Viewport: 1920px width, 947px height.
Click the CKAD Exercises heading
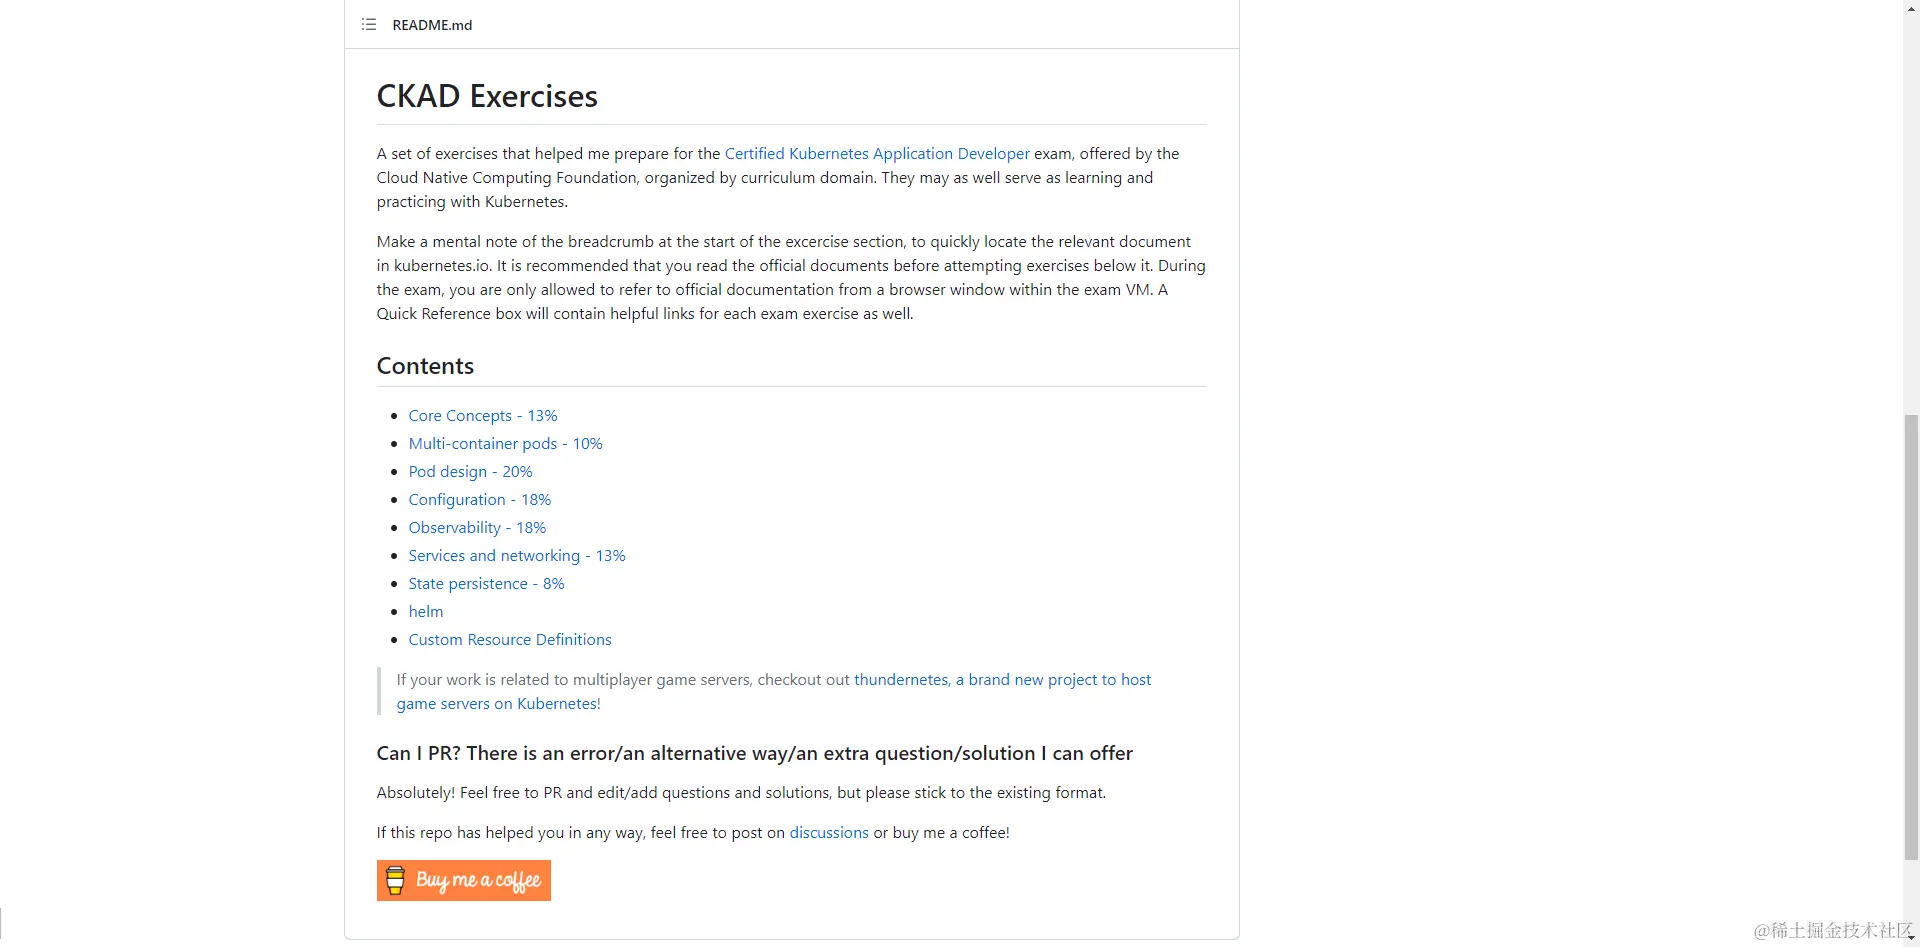pyautogui.click(x=487, y=96)
